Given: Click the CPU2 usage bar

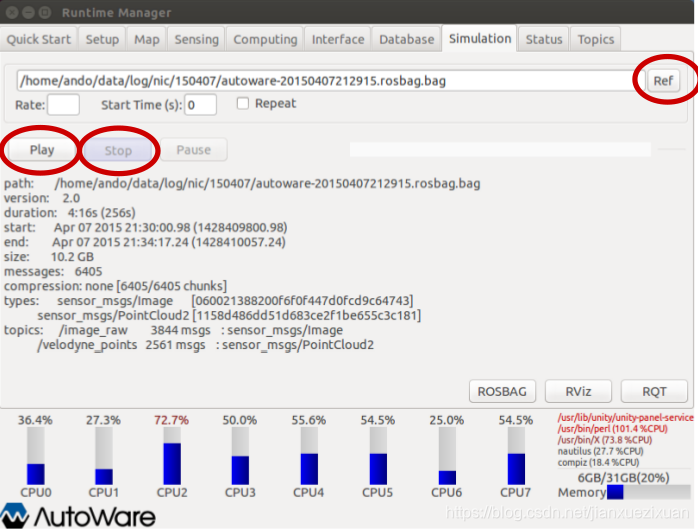Looking at the screenshot, I should click(x=172, y=456).
